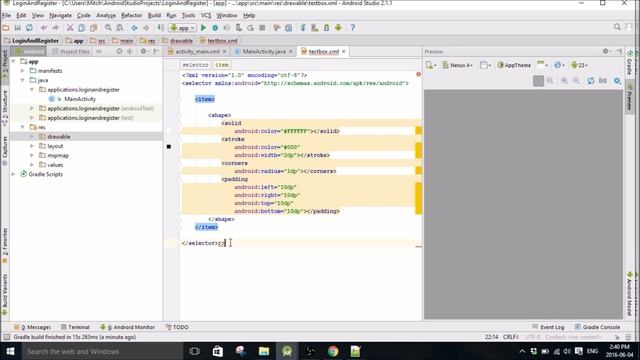640x360 pixels.
Task: Open File Explorer from the taskbar
Action: click(264, 351)
